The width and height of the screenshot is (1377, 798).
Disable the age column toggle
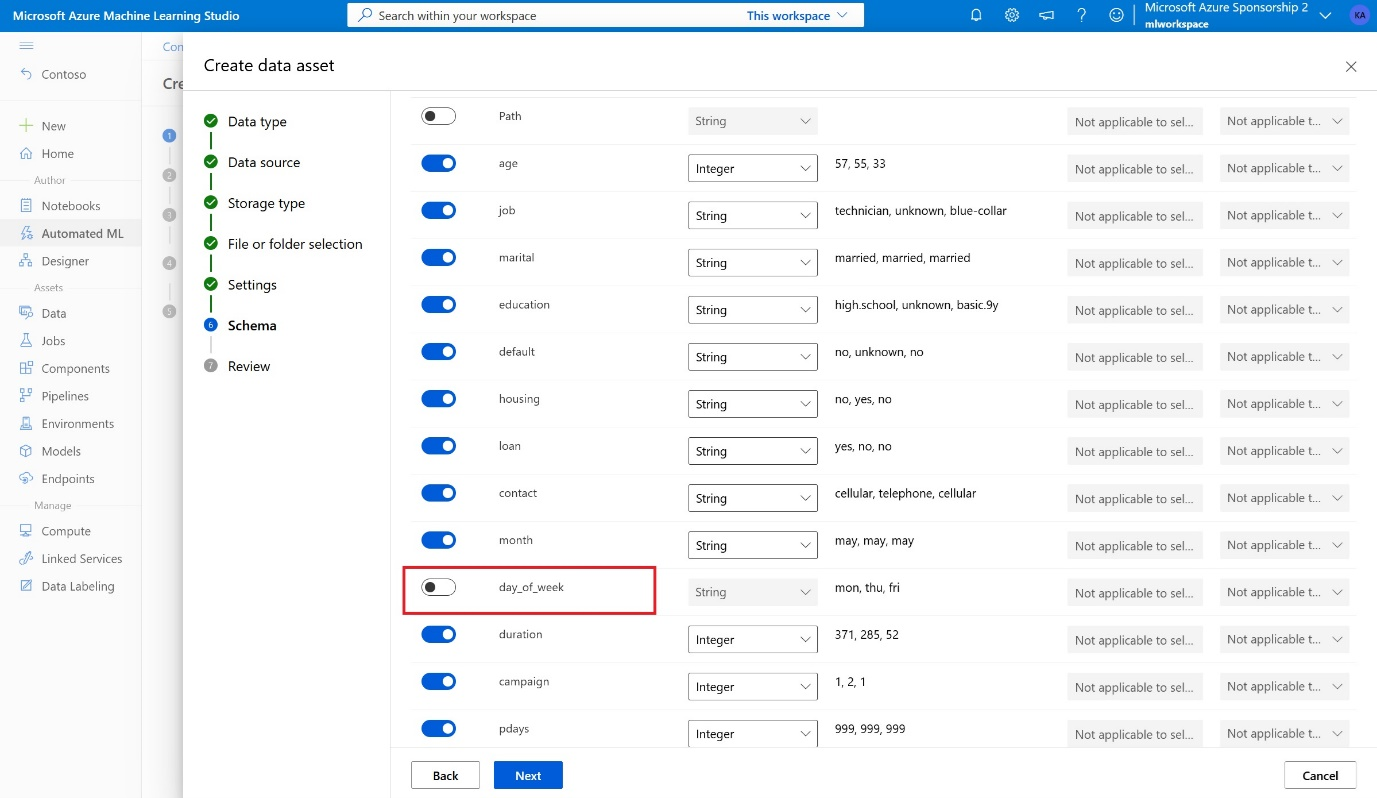pyautogui.click(x=438, y=163)
